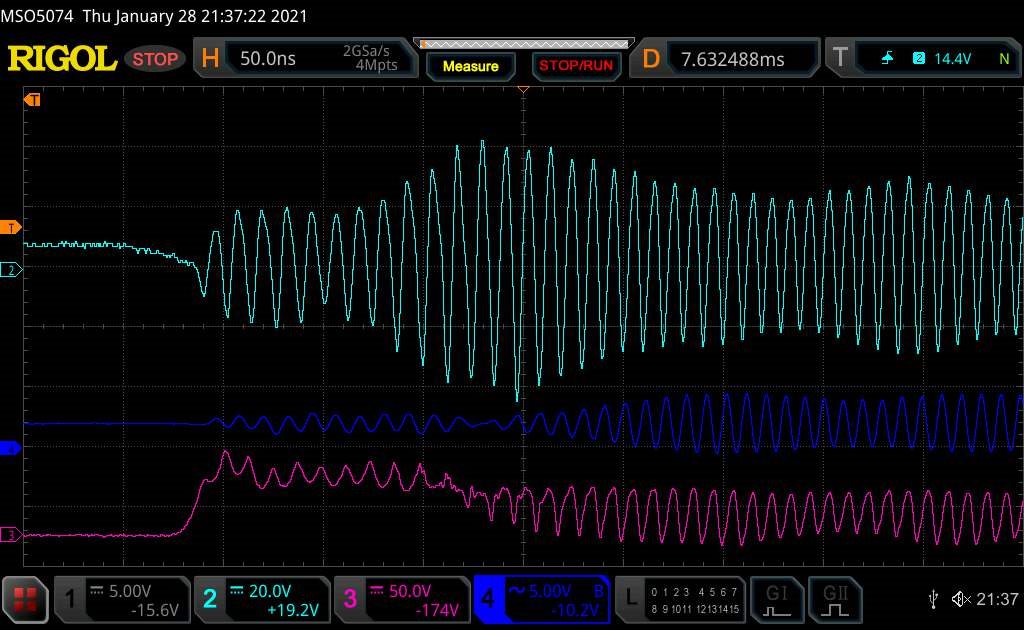Click the channel 2 ground marker

[x=10, y=269]
